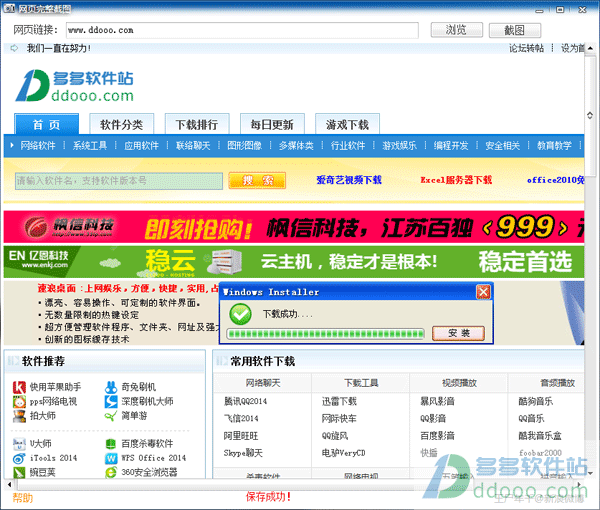Click the green download progress bar
Screen dimensions: 600x510
(x=326, y=334)
